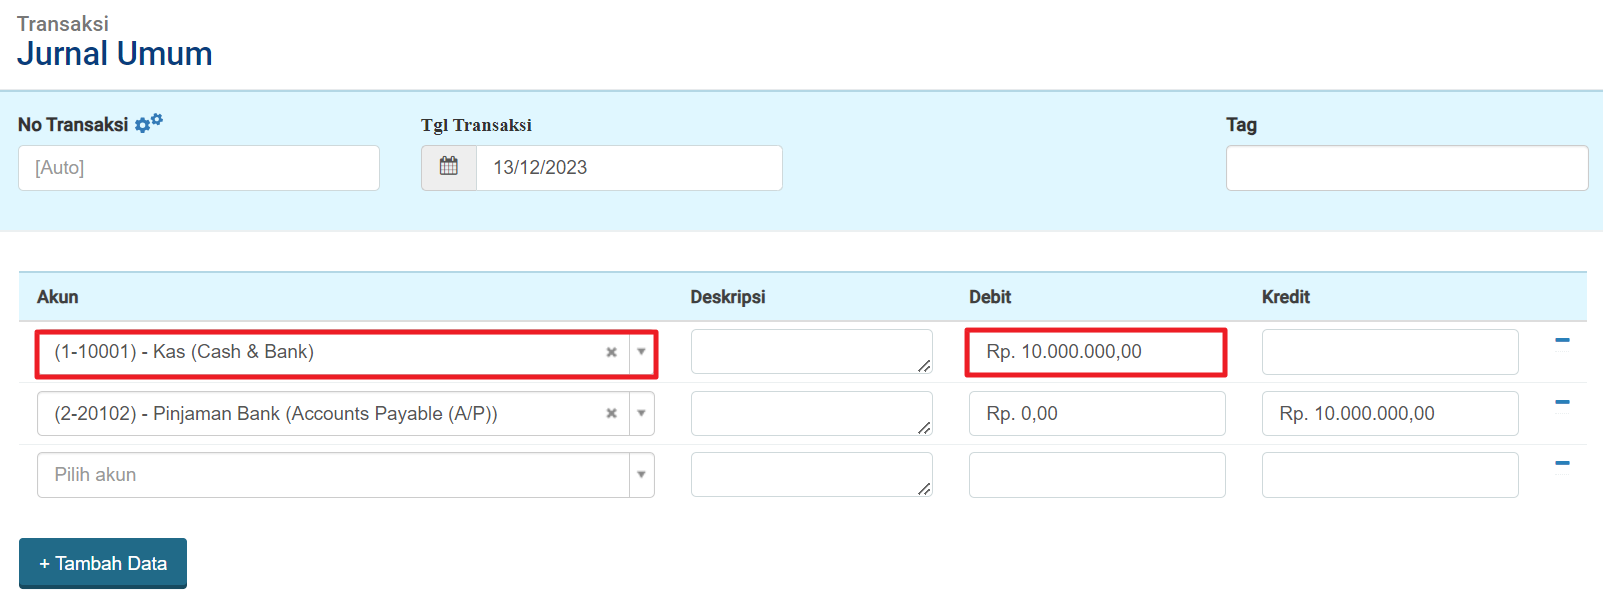The height and width of the screenshot is (614, 1603).
Task: Click the empty Kredit field in first row
Action: [x=1389, y=352]
